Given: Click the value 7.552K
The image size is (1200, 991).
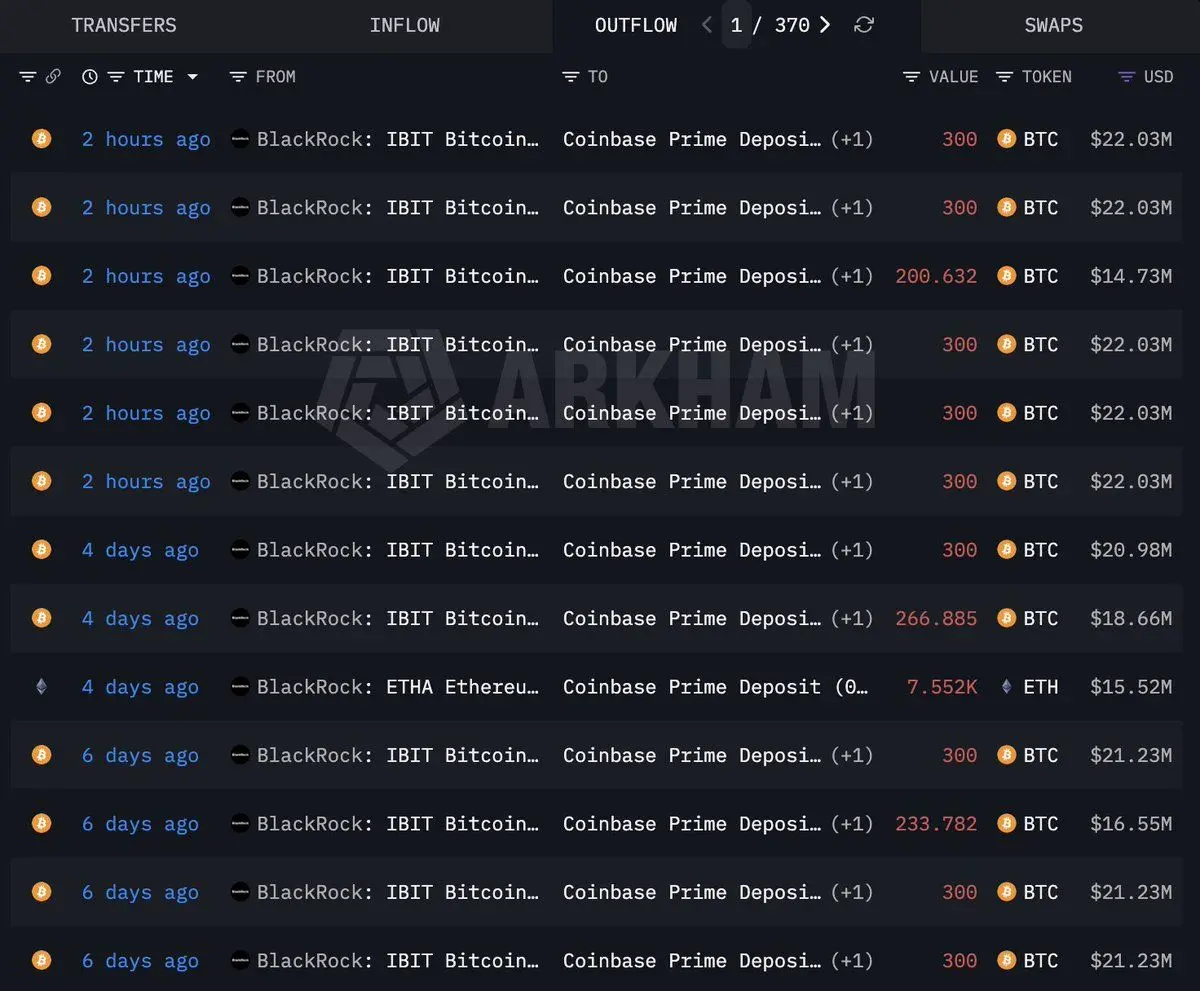Looking at the screenshot, I should point(942,687).
